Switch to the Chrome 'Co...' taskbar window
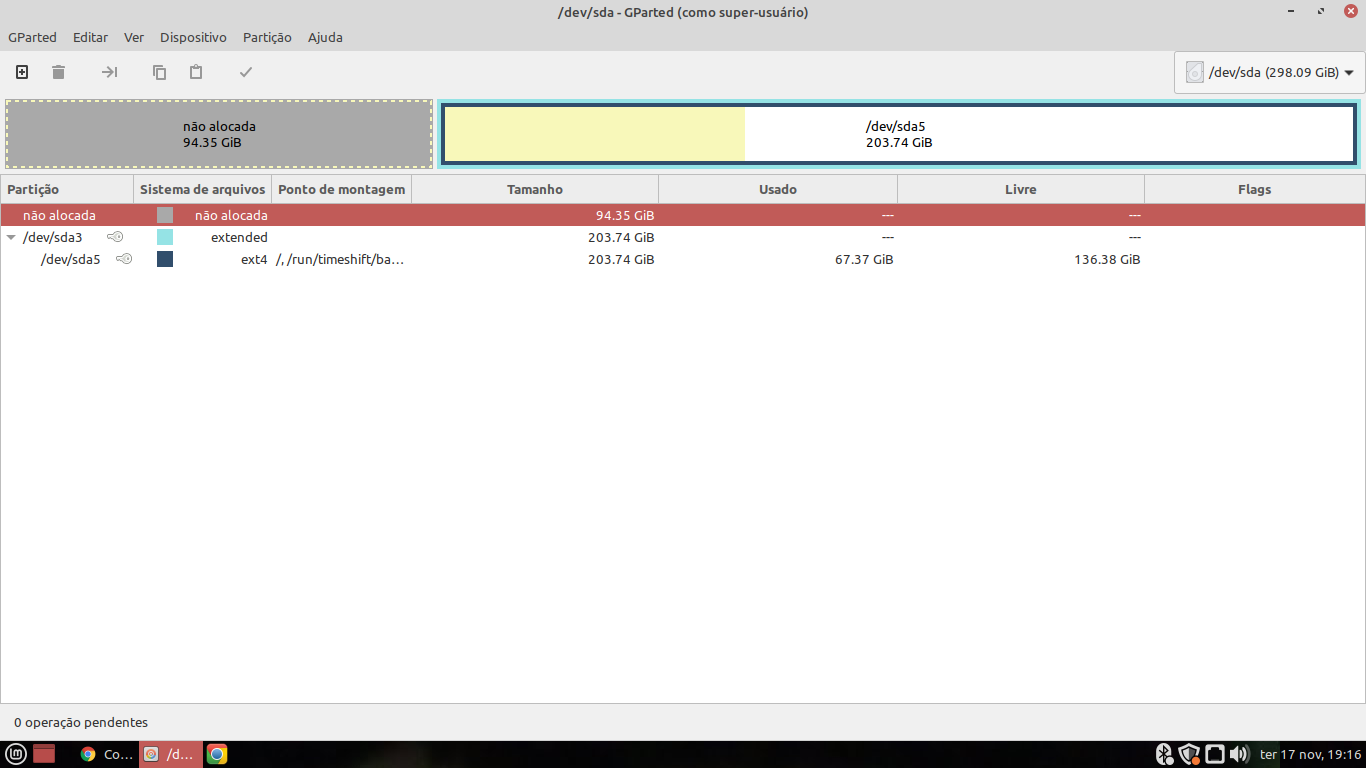The height and width of the screenshot is (768, 1366). (106, 754)
